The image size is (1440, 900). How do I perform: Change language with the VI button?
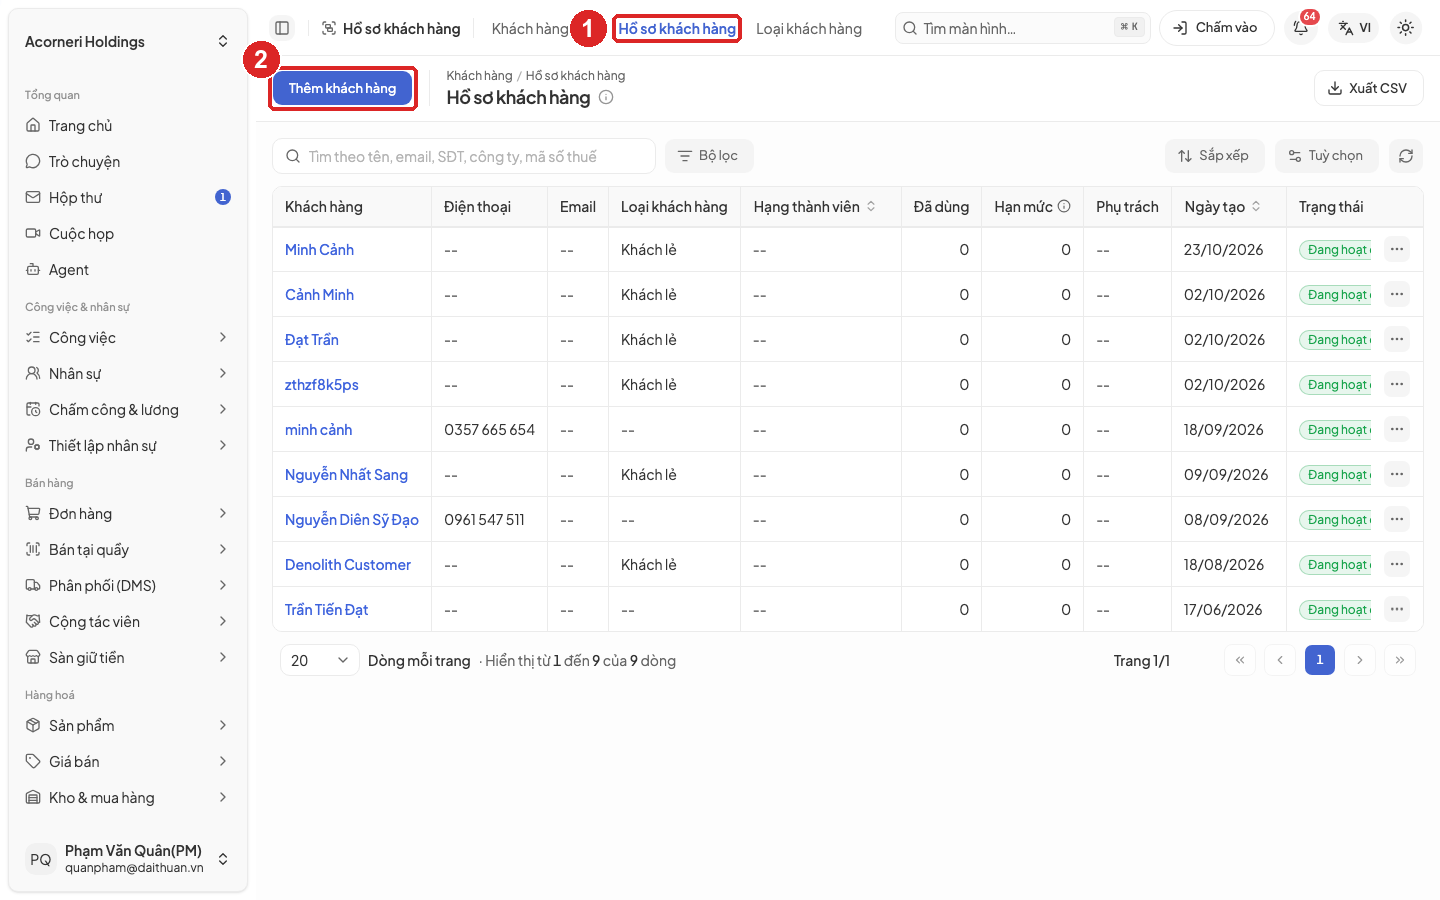[x=1355, y=28]
